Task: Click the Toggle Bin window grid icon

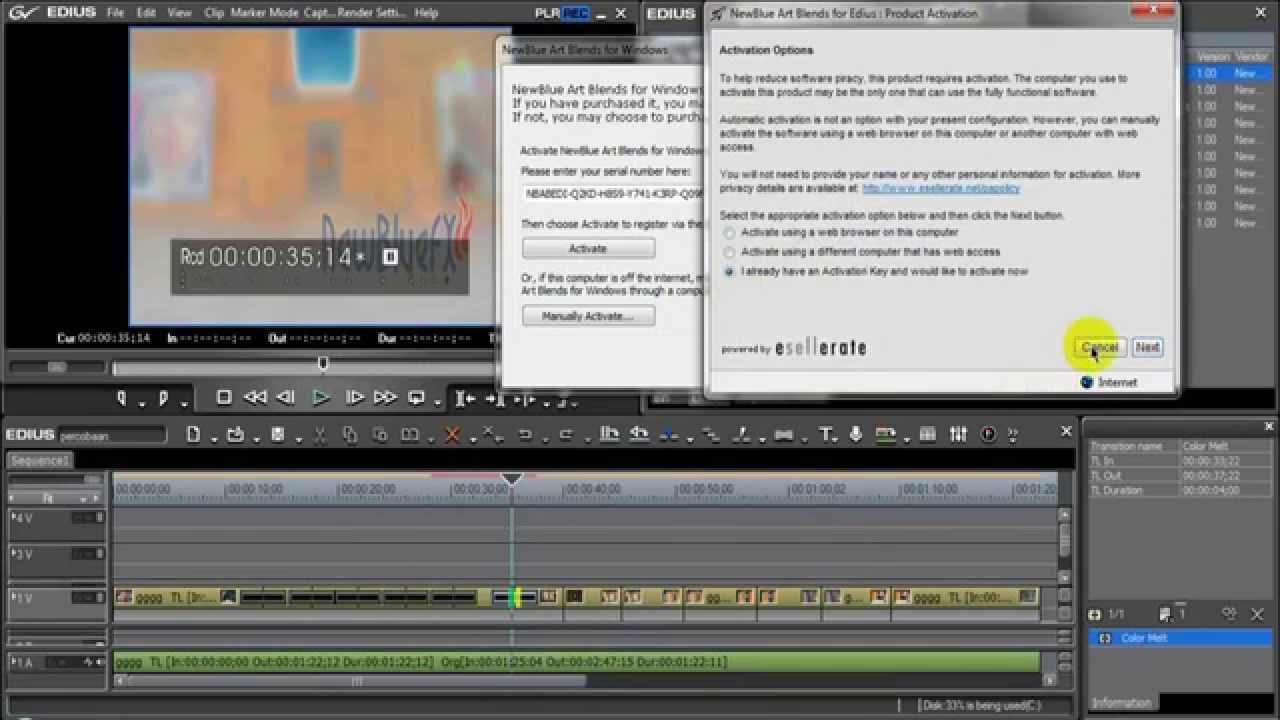Action: coord(928,434)
